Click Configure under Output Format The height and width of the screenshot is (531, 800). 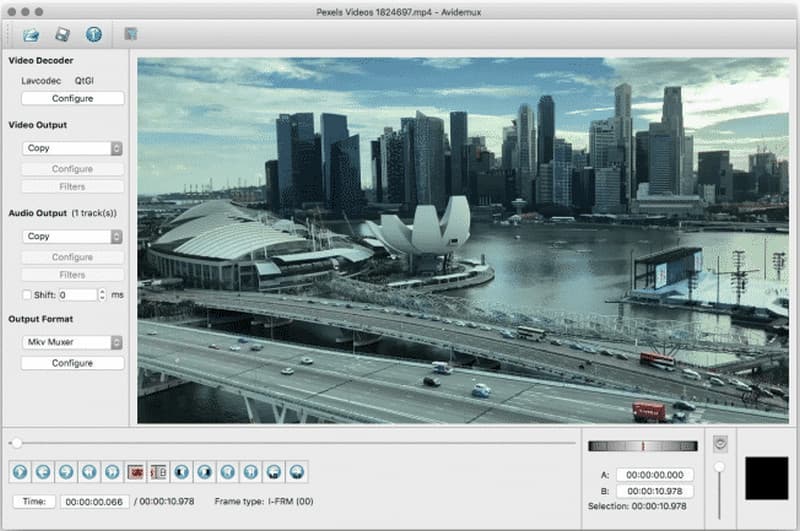point(72,363)
